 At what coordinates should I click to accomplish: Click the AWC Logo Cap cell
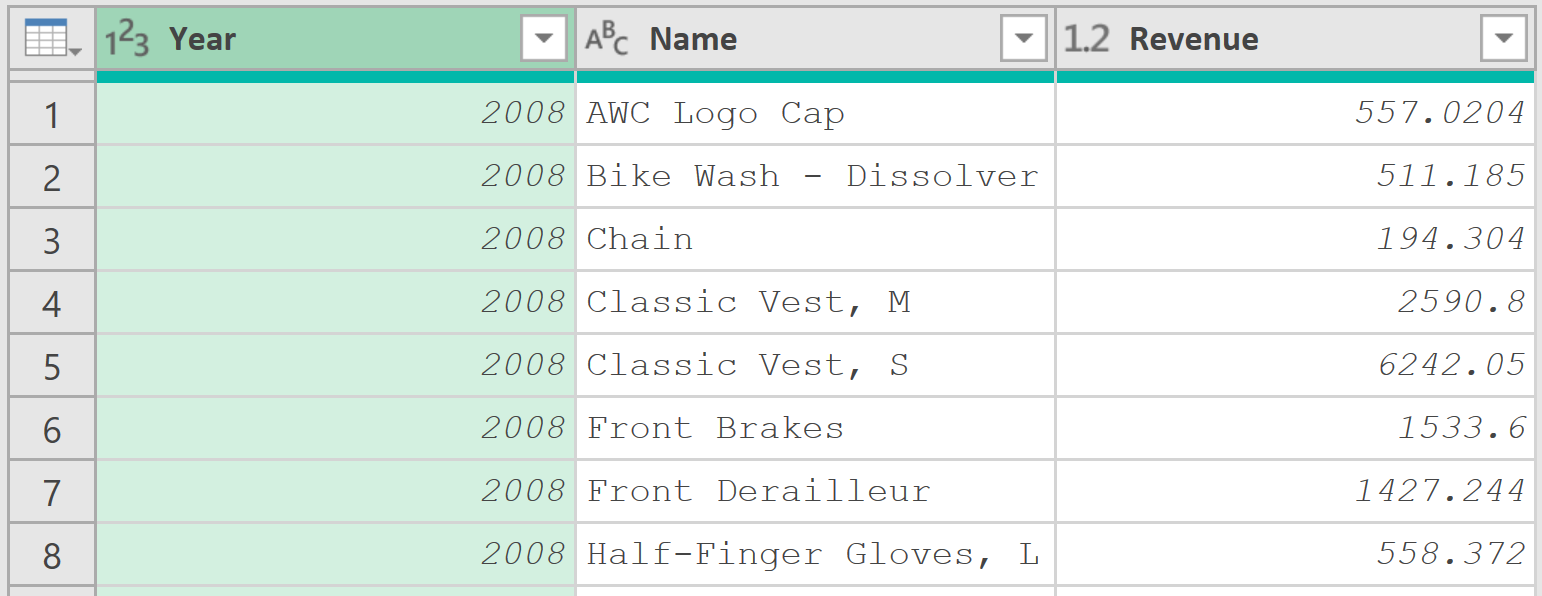816,114
